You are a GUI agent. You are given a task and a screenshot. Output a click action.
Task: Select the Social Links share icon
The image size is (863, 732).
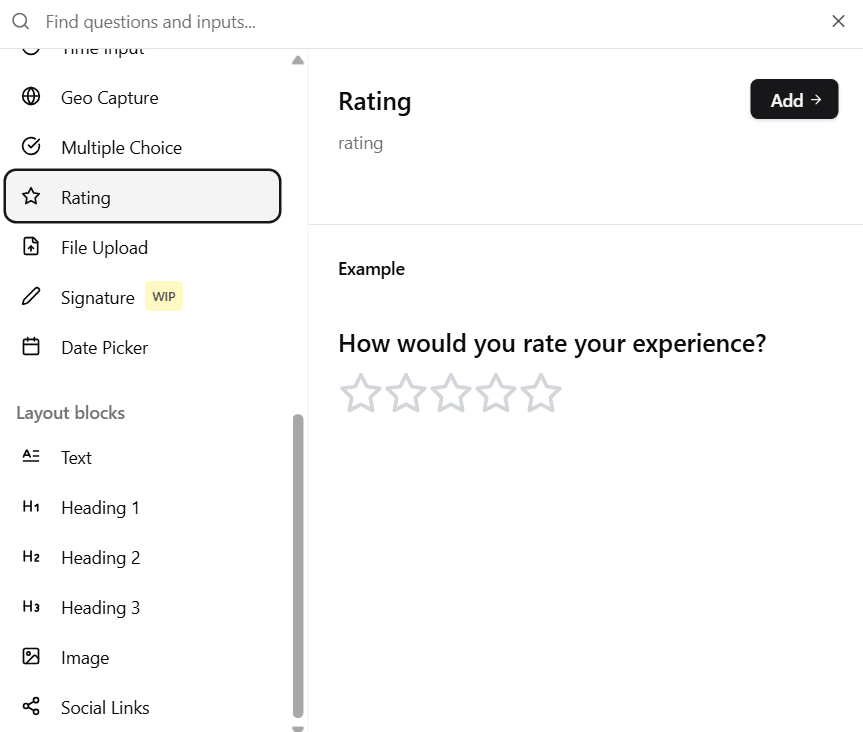coord(31,707)
